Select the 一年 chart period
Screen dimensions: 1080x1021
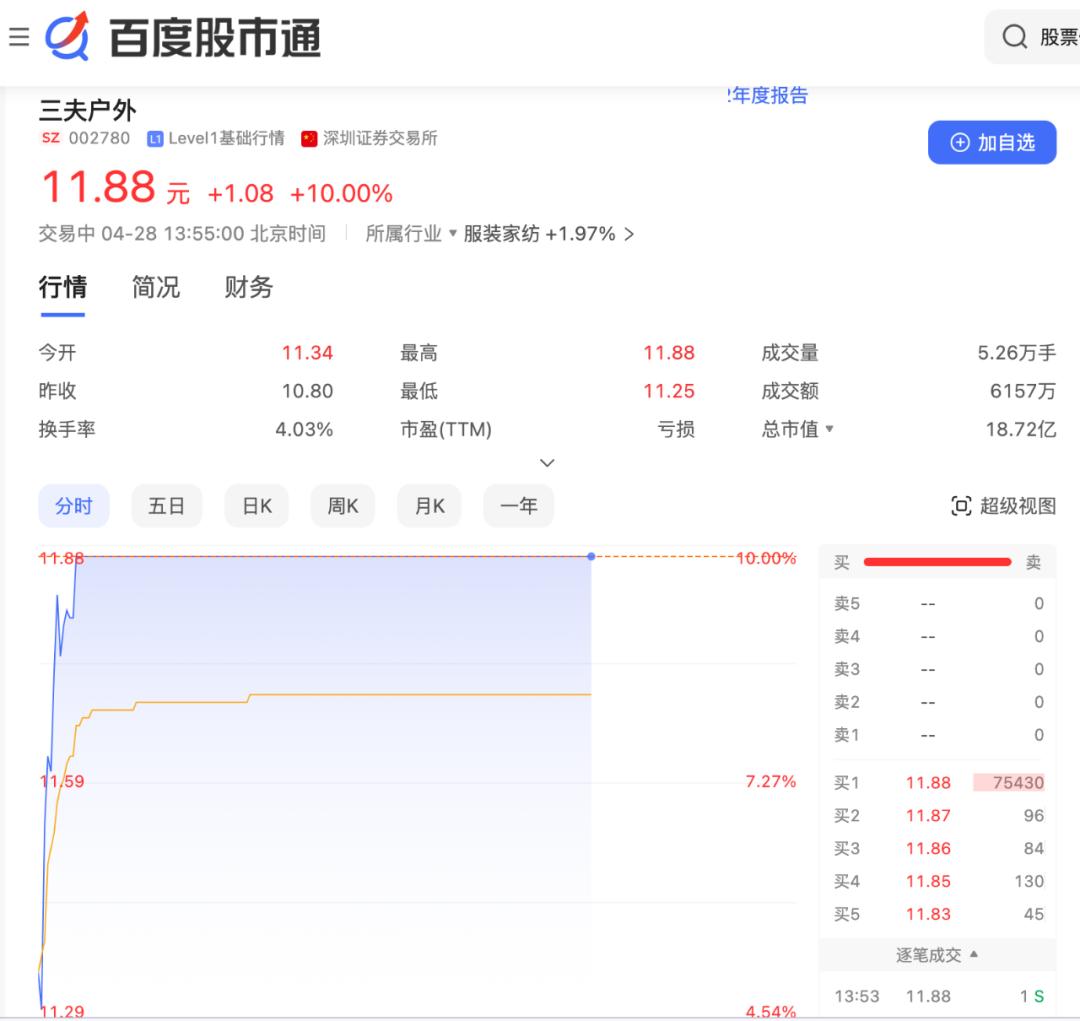point(518,506)
